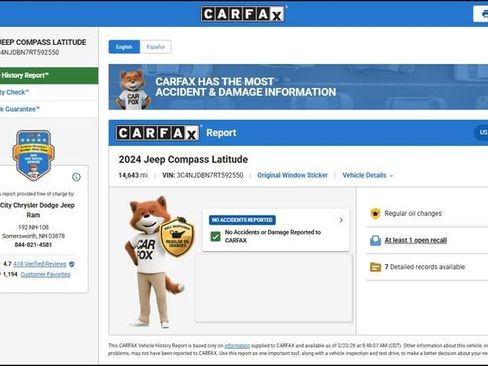The height and width of the screenshot is (366, 488).
Task: Click the City Chrysler Dodge Jeep Ram dealer name
Action: tap(37, 210)
